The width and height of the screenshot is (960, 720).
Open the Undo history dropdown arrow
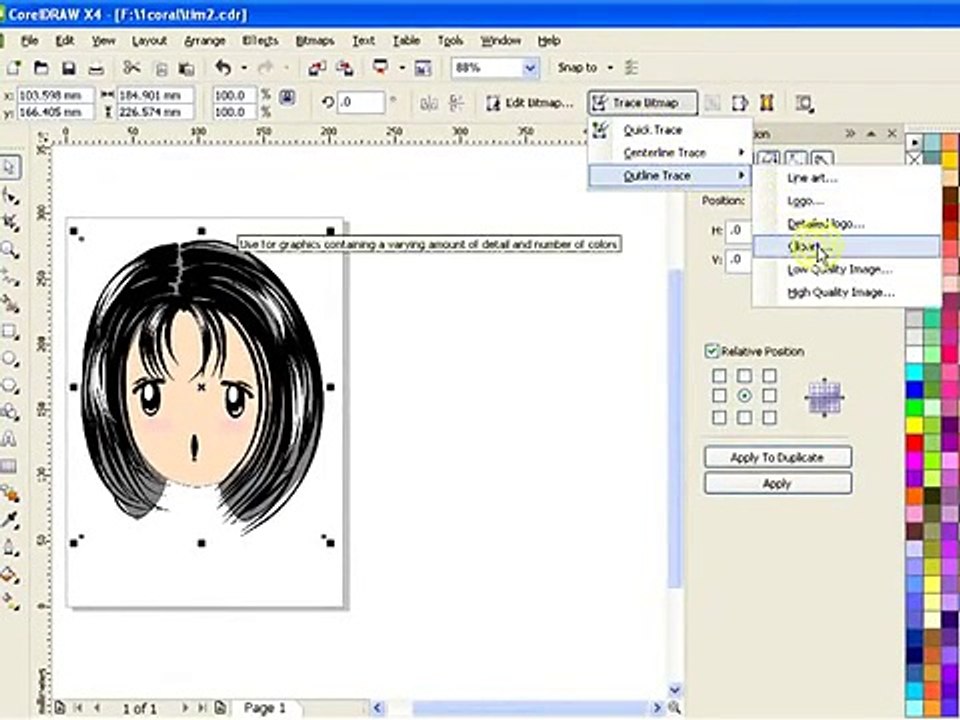coord(244,68)
